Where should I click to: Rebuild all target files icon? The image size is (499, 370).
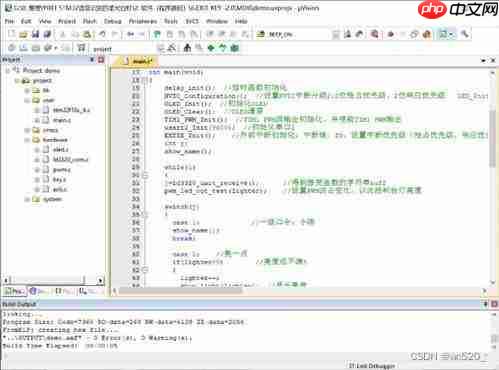[x=36, y=48]
